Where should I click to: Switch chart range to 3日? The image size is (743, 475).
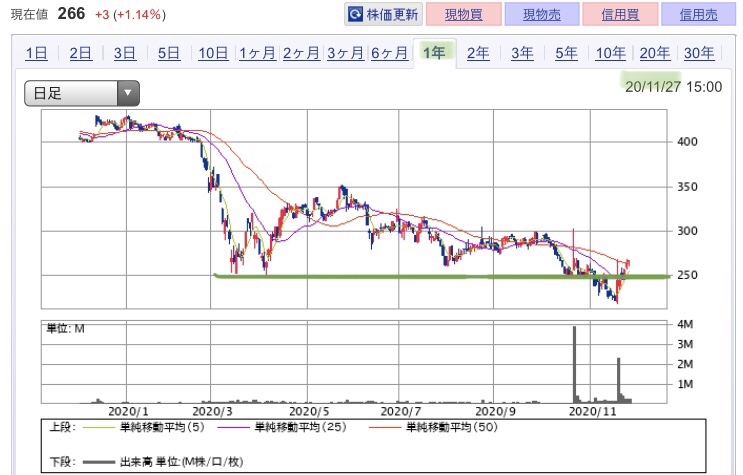pyautogui.click(x=125, y=53)
